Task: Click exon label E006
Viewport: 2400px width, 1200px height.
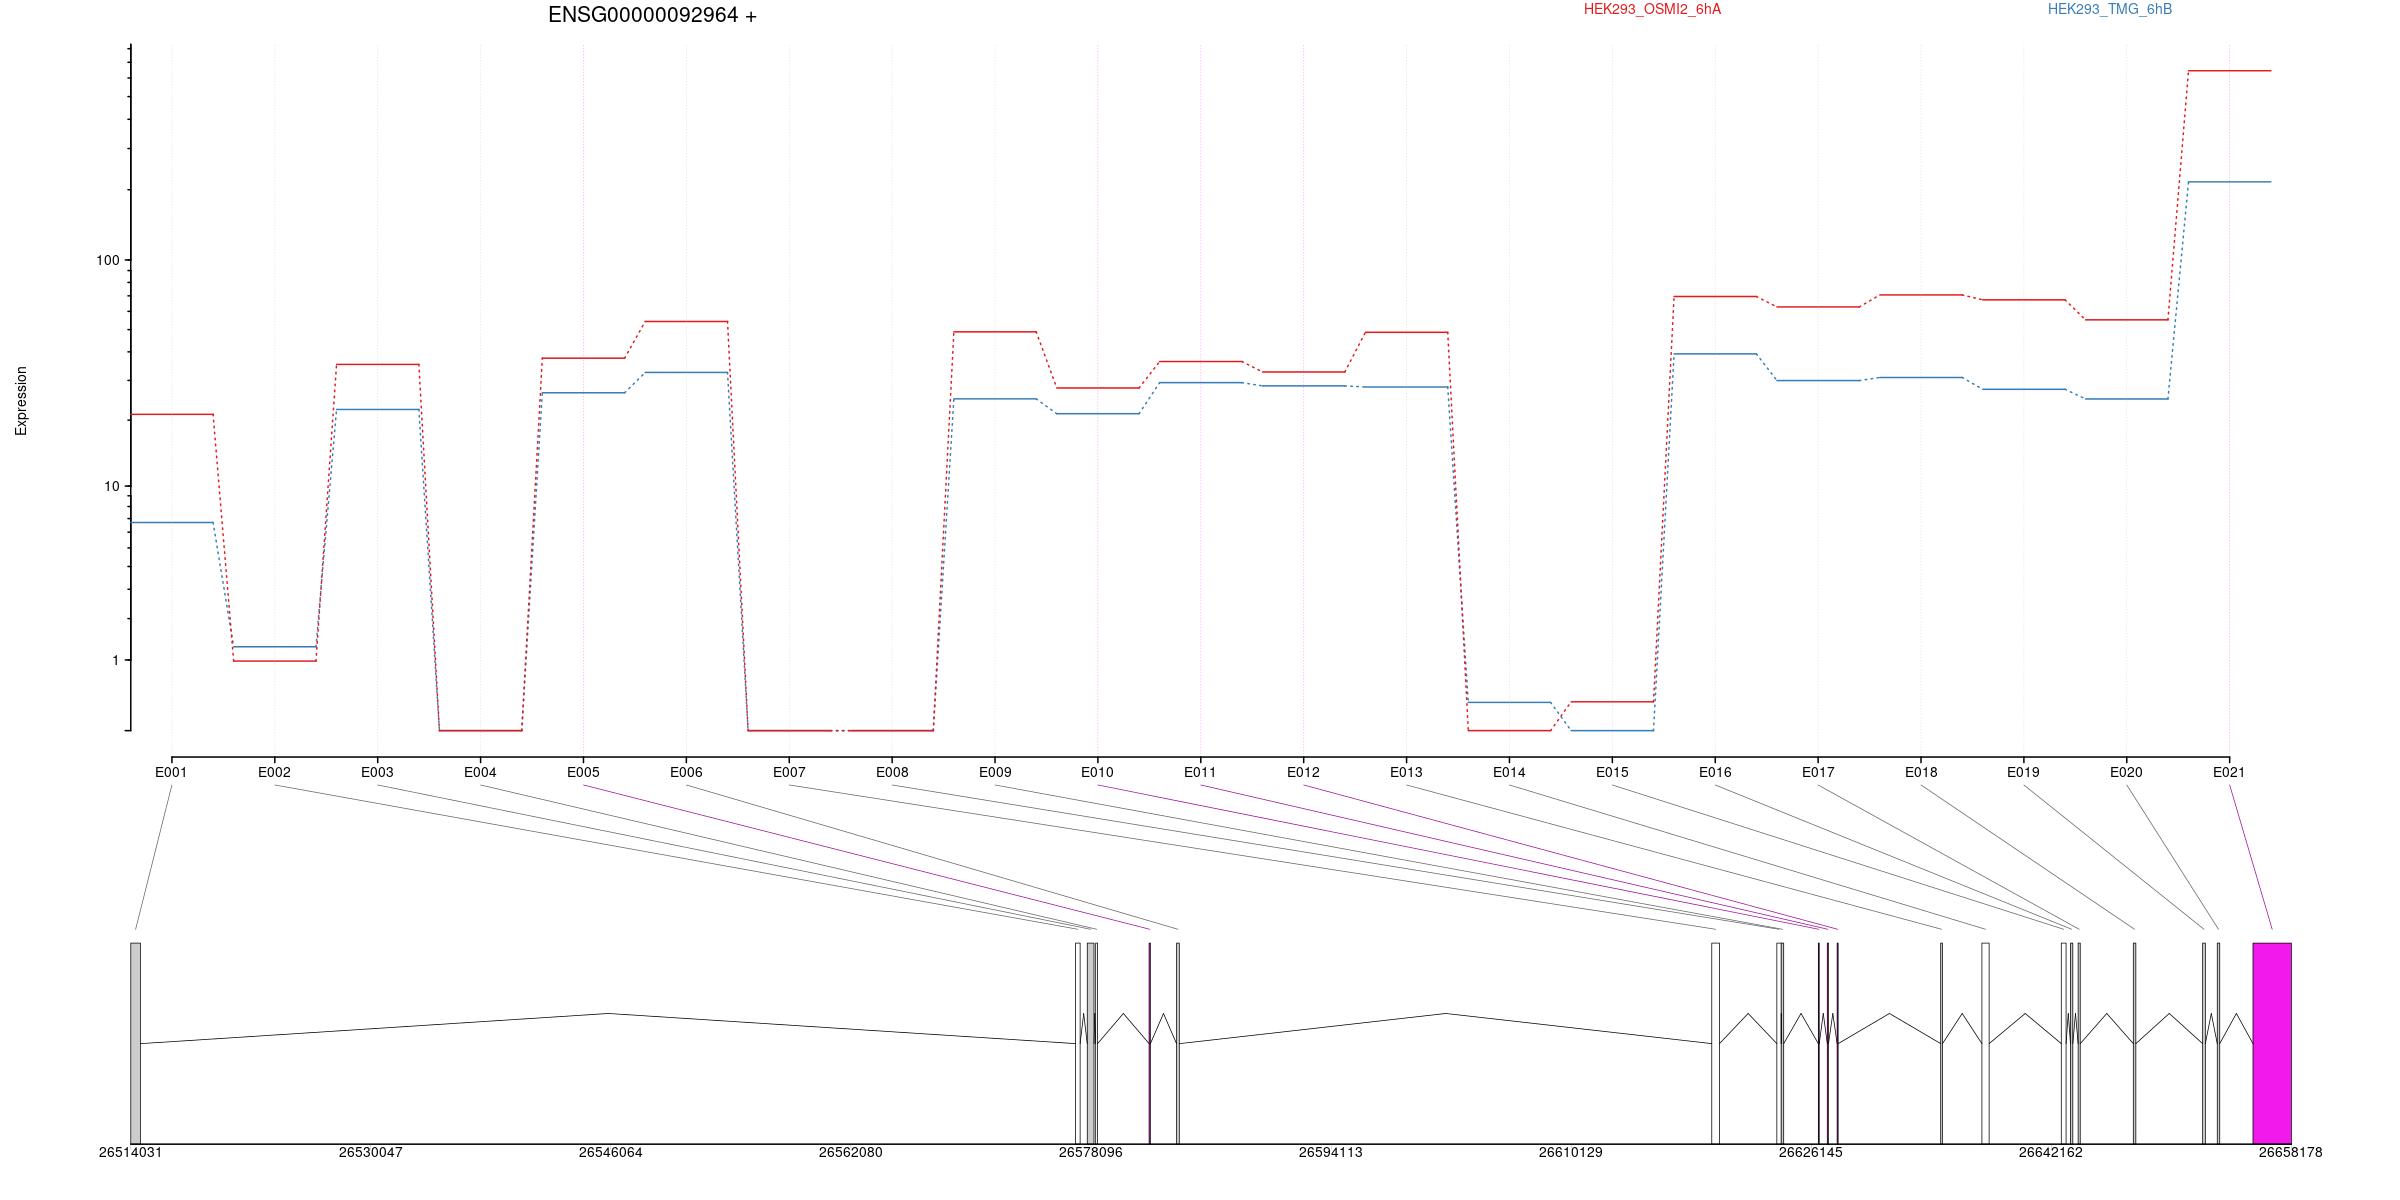Action: [x=686, y=772]
